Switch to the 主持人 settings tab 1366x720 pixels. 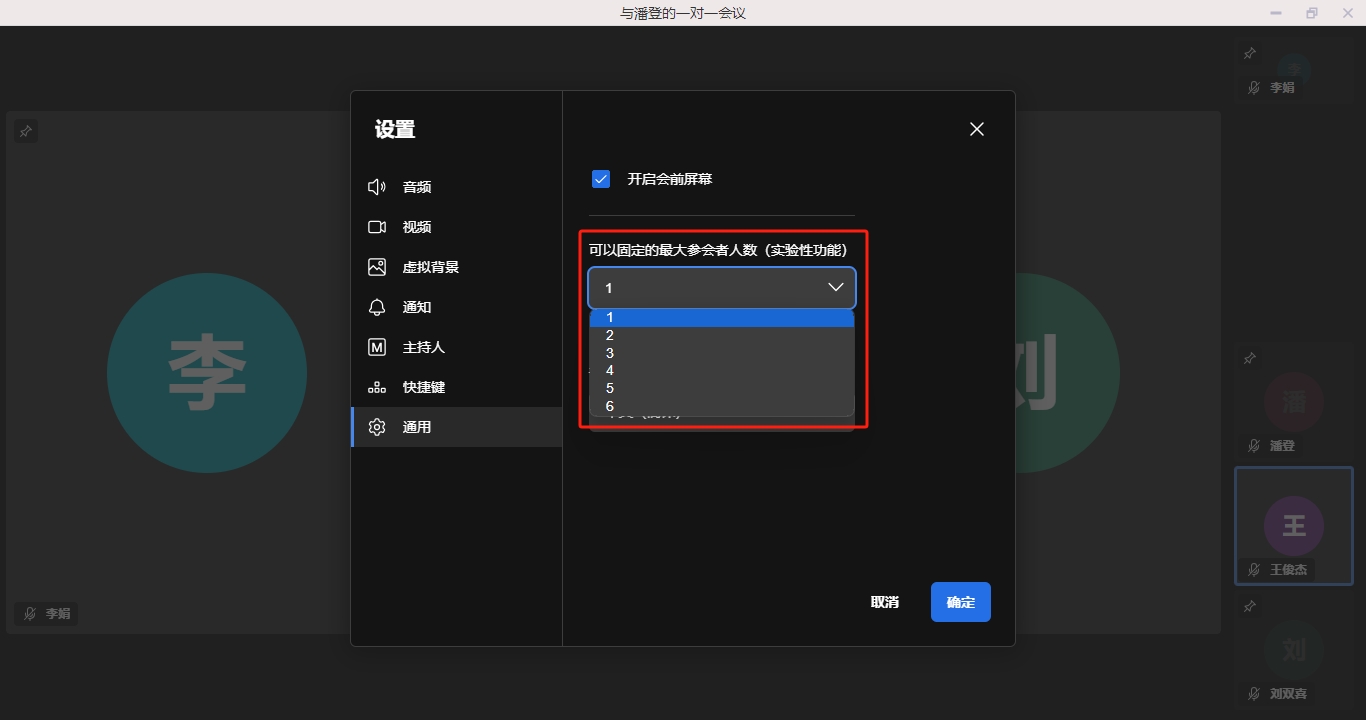tap(424, 347)
